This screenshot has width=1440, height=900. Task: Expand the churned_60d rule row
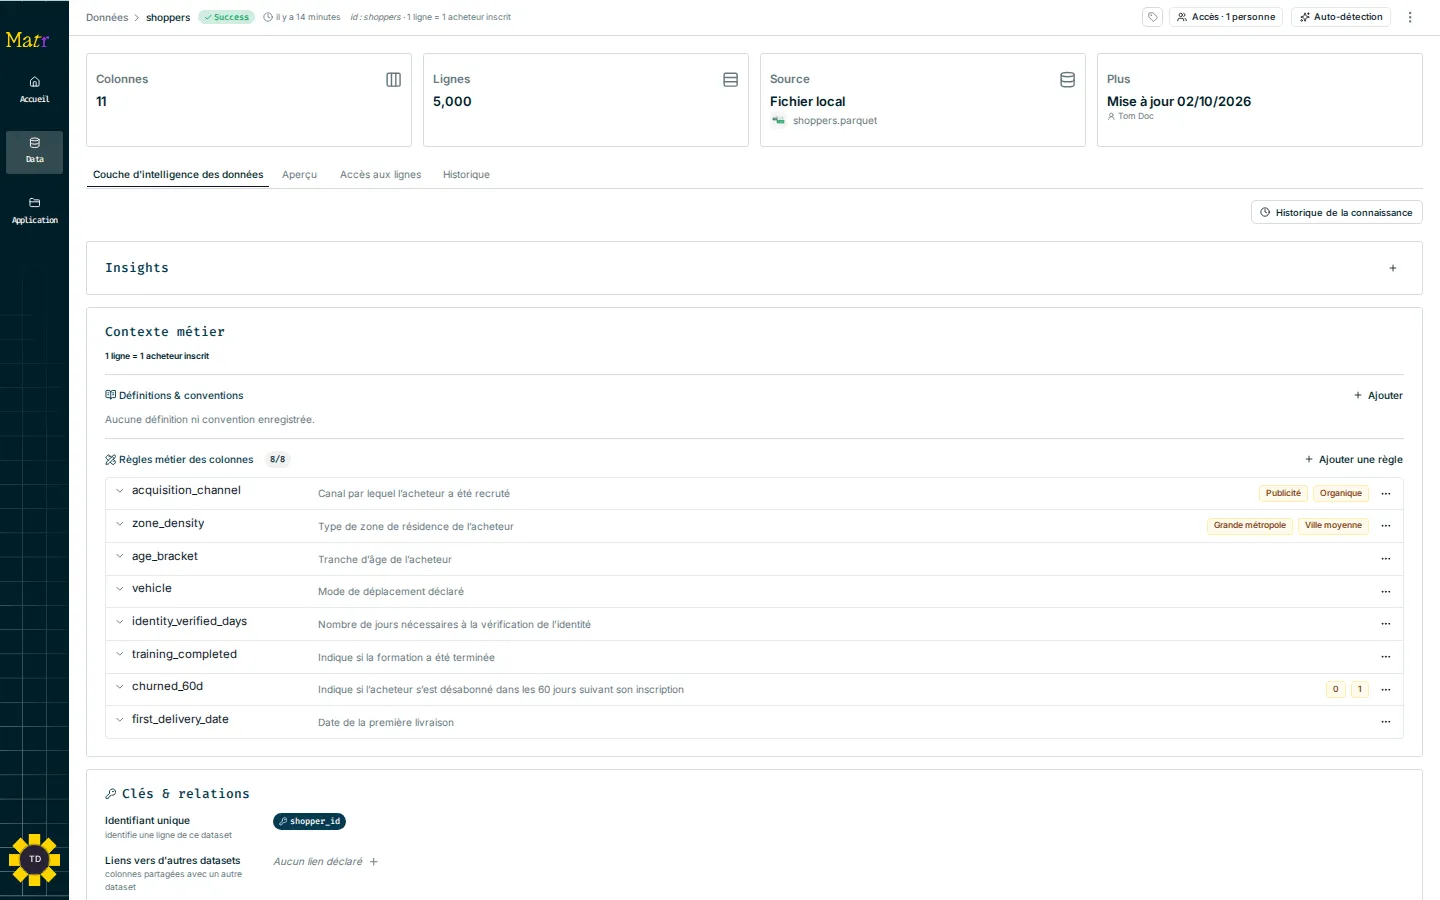(x=120, y=687)
